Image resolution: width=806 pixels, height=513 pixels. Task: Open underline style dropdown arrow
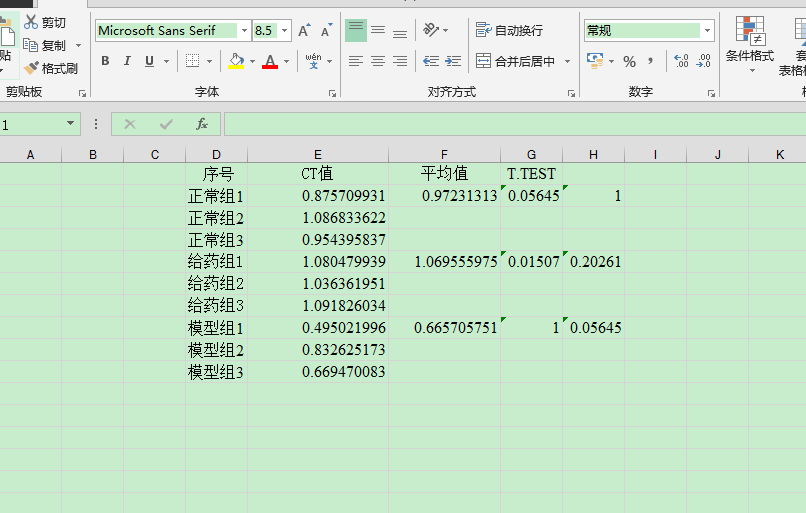point(166,62)
